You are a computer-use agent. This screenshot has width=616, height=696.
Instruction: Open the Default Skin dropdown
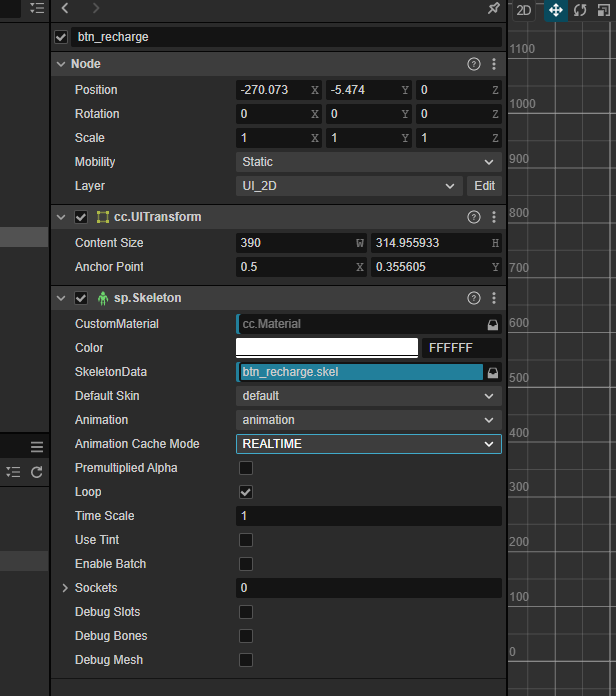point(369,396)
